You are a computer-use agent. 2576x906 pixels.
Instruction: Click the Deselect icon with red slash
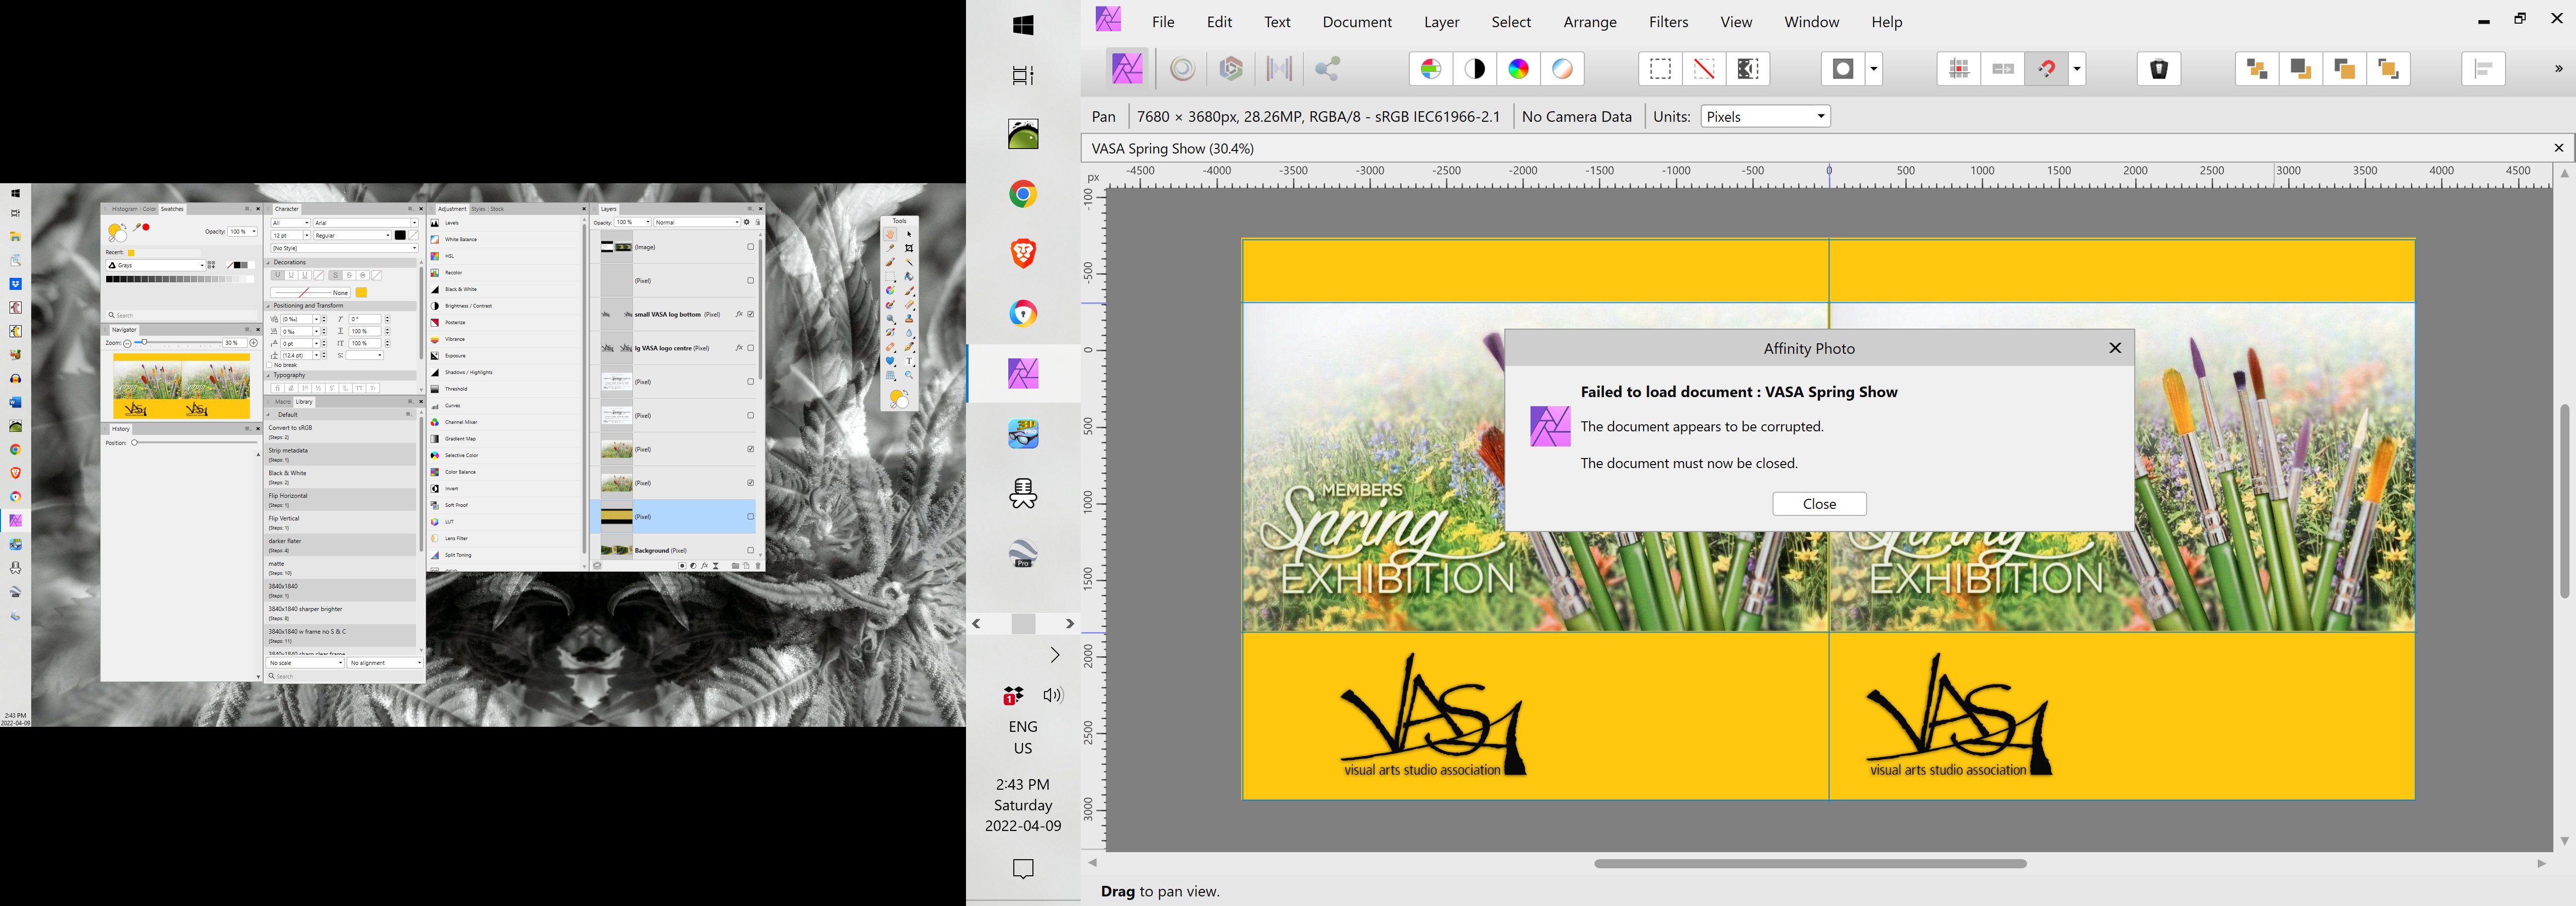(1704, 69)
